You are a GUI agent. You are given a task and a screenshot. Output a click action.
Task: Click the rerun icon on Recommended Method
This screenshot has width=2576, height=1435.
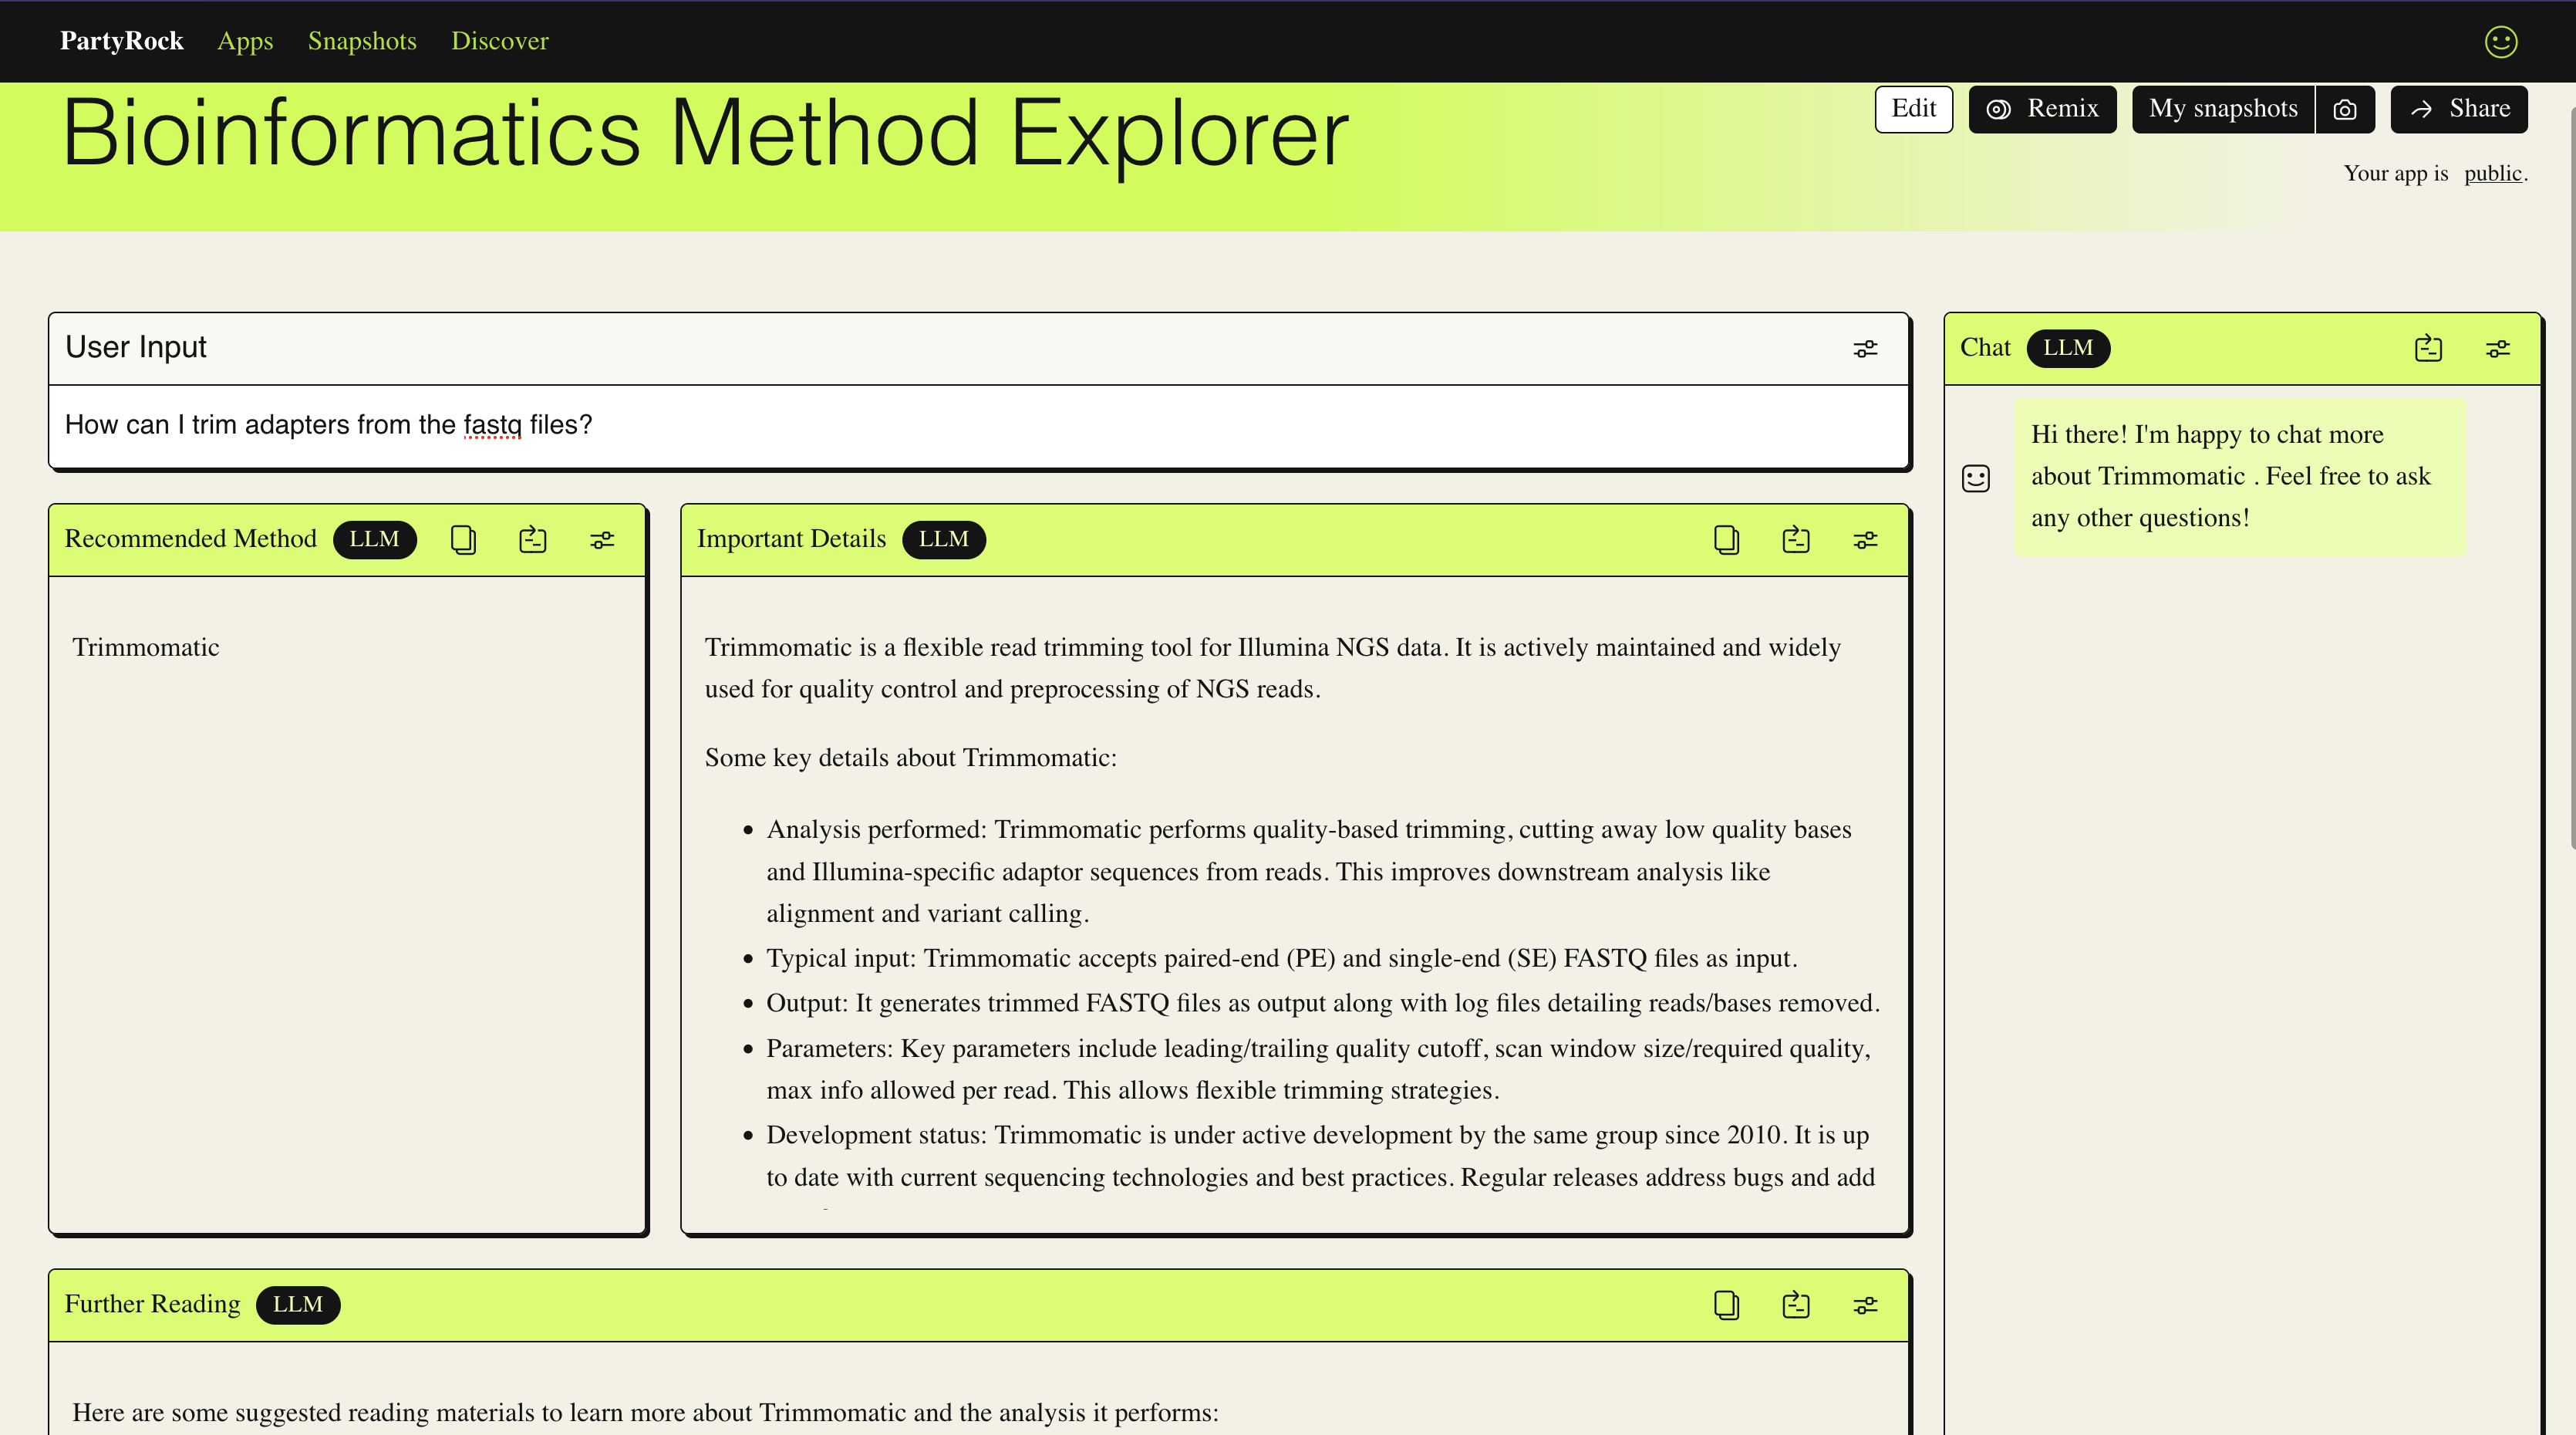coord(533,540)
